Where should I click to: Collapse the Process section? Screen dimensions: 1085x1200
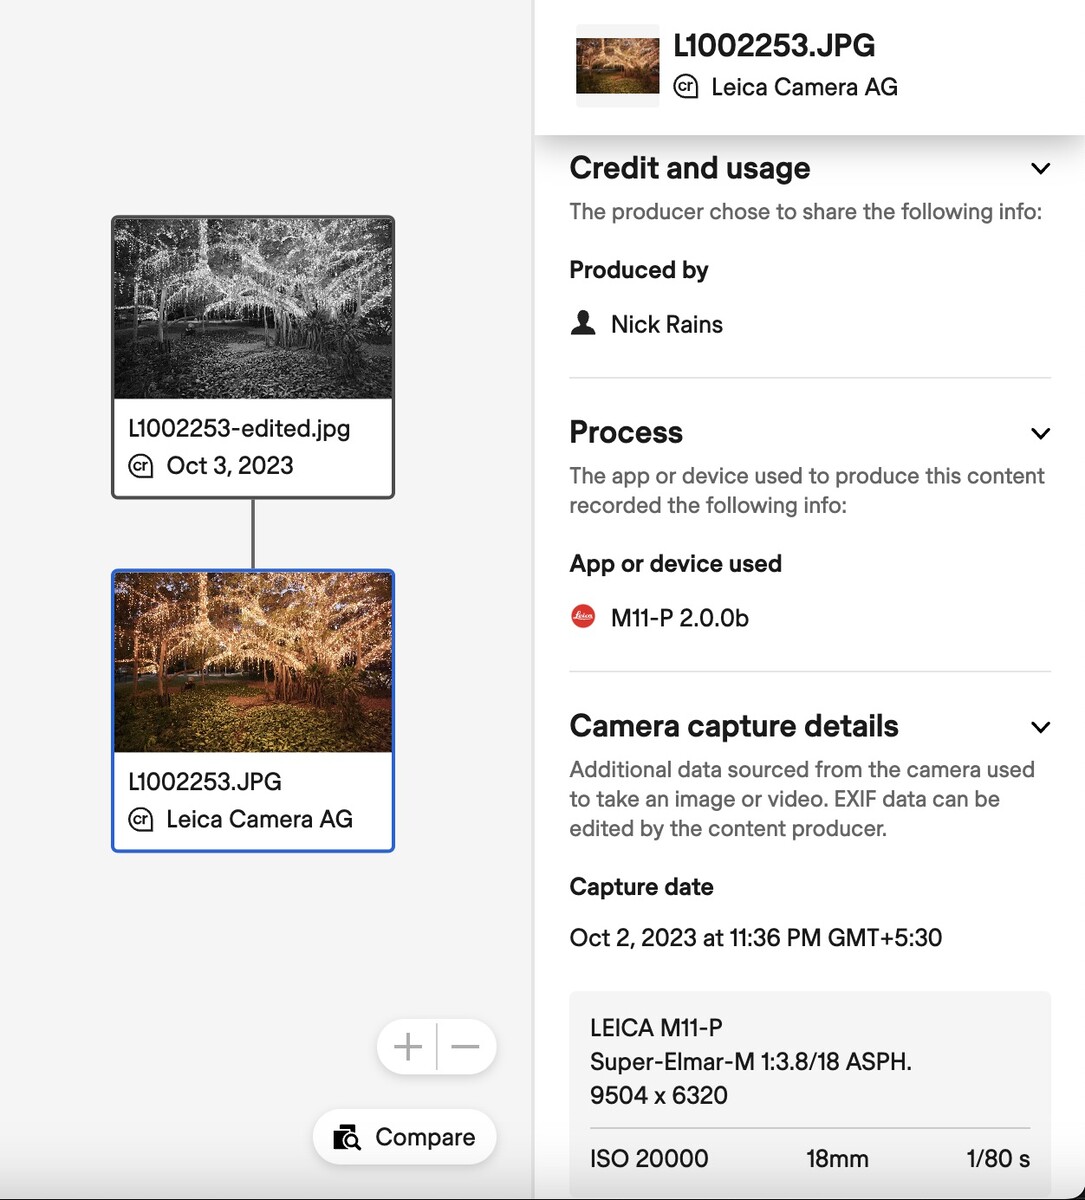1040,433
